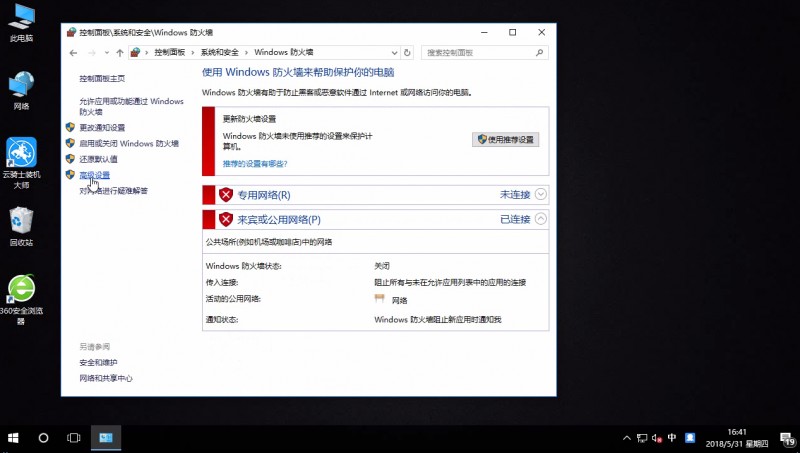Click the bench network icon next to 网络

380,298
